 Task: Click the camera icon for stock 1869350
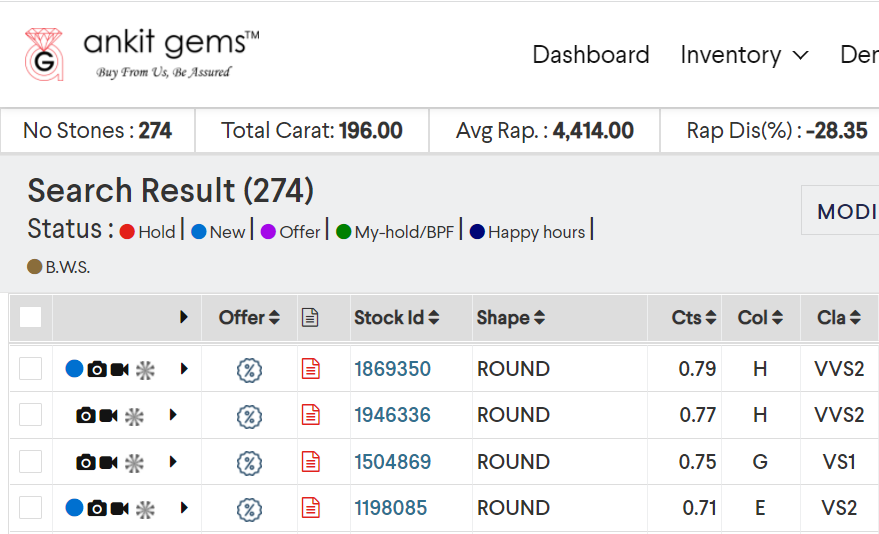[x=97, y=369]
